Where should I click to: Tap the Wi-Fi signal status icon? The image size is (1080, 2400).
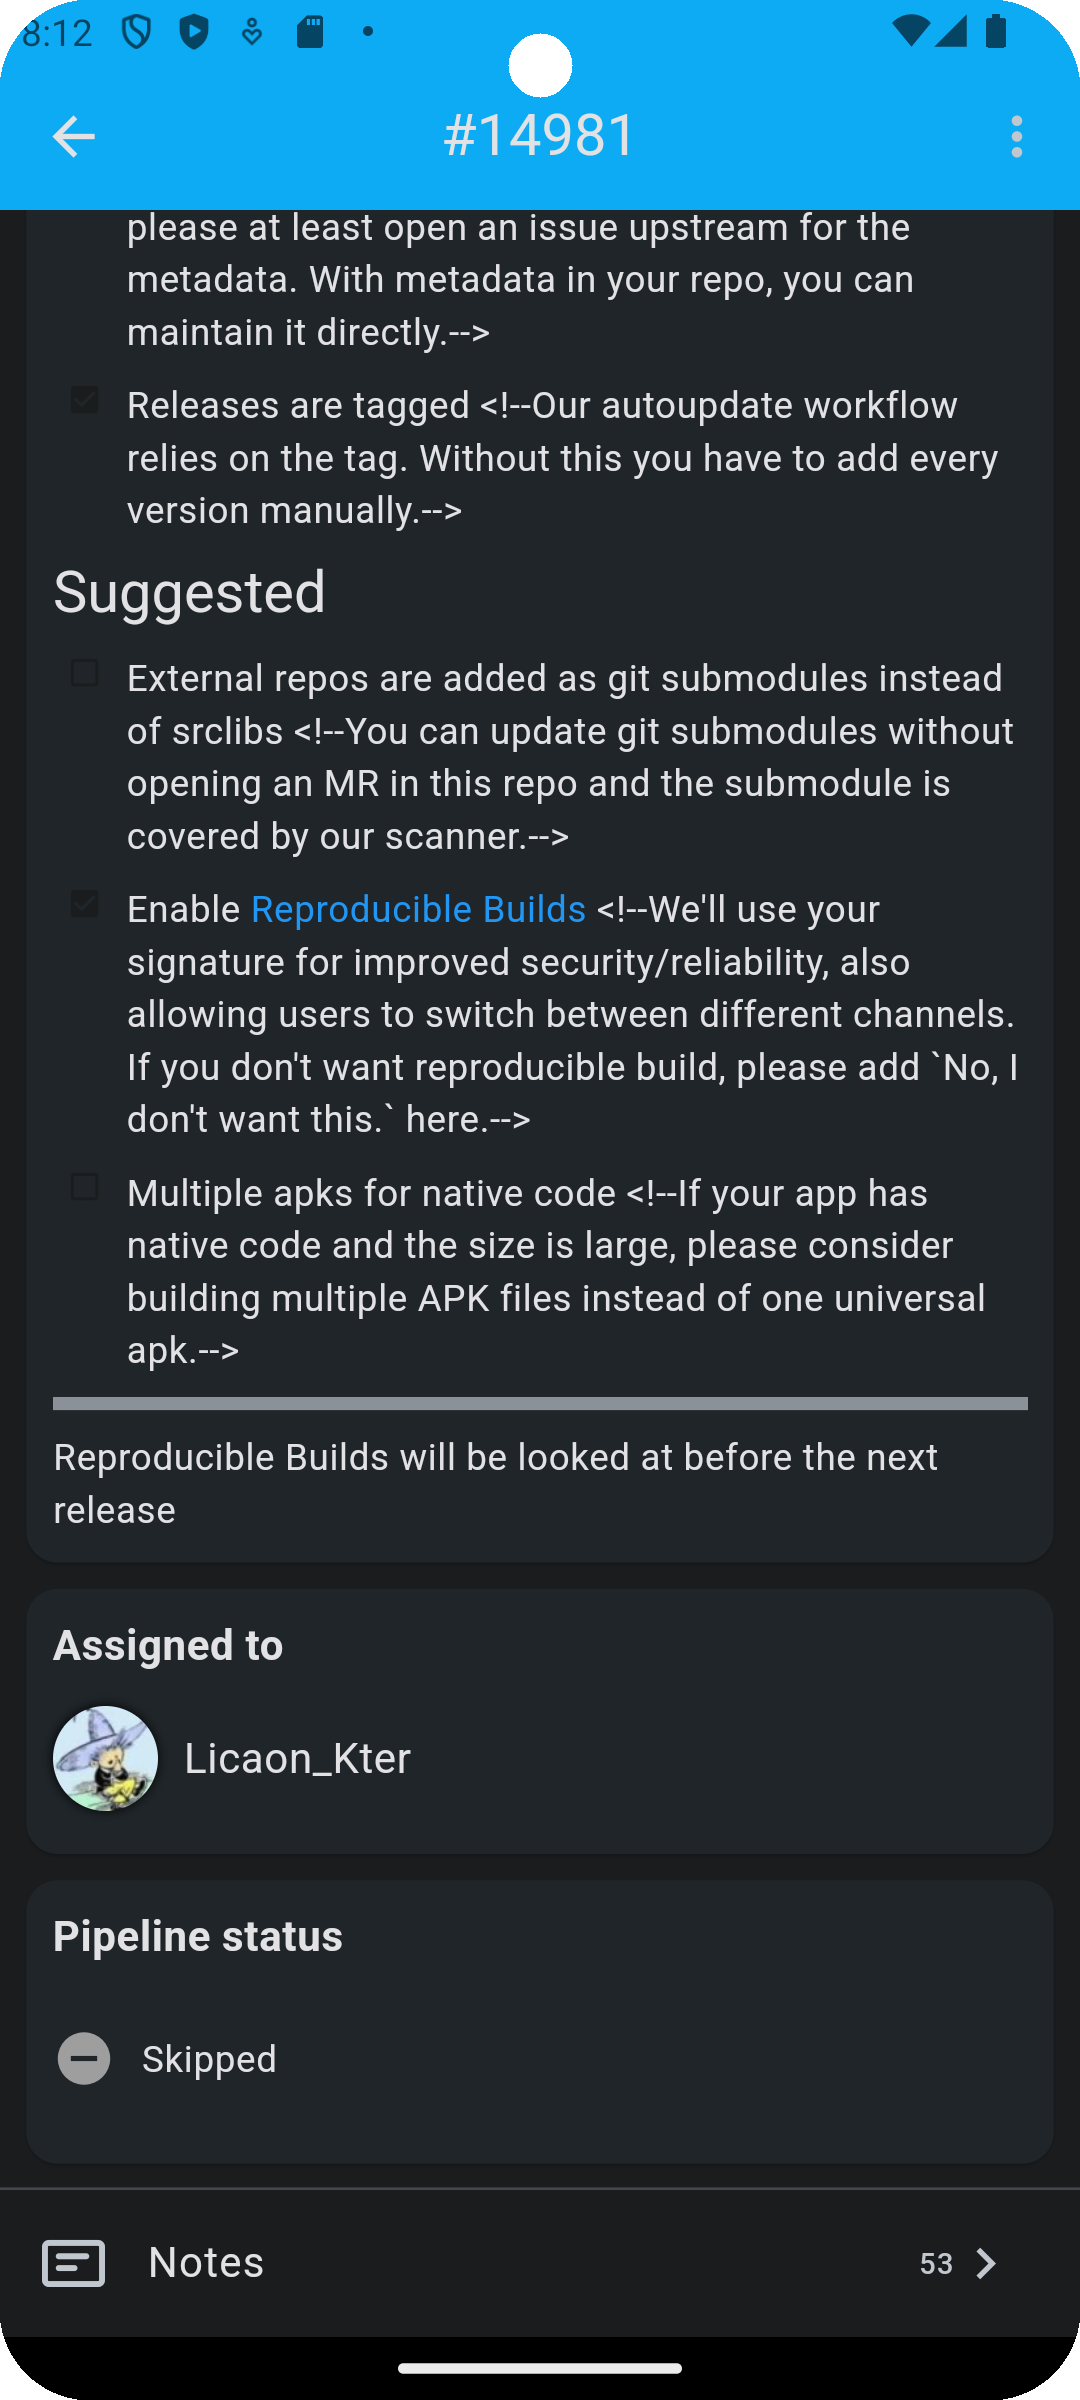click(x=910, y=31)
